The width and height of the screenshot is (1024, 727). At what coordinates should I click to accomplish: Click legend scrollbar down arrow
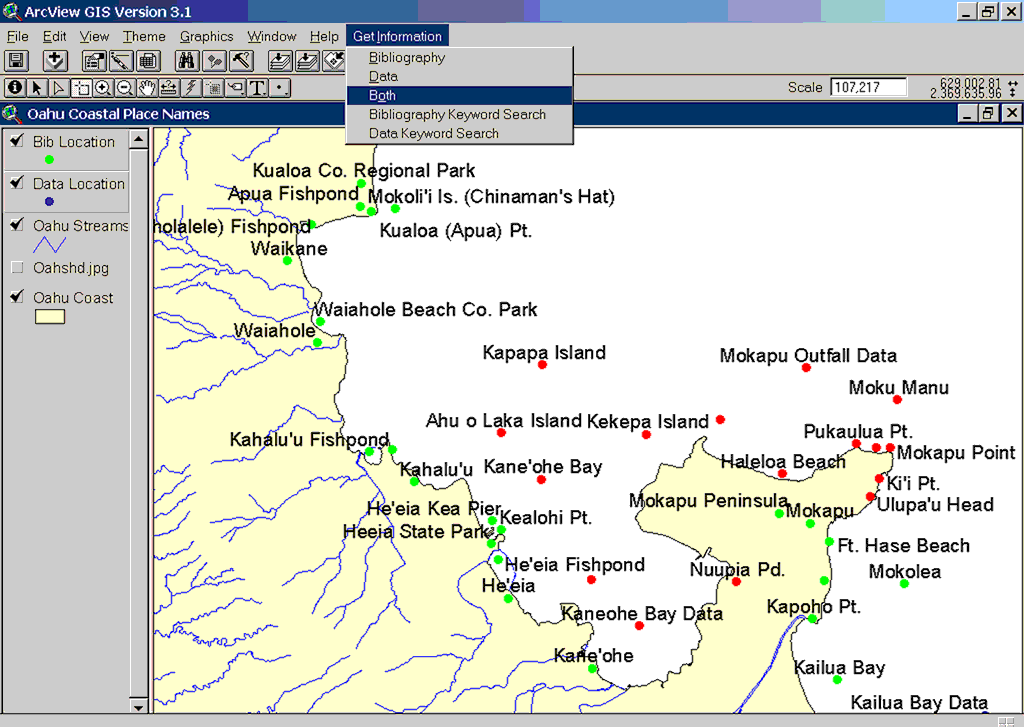pos(138,706)
